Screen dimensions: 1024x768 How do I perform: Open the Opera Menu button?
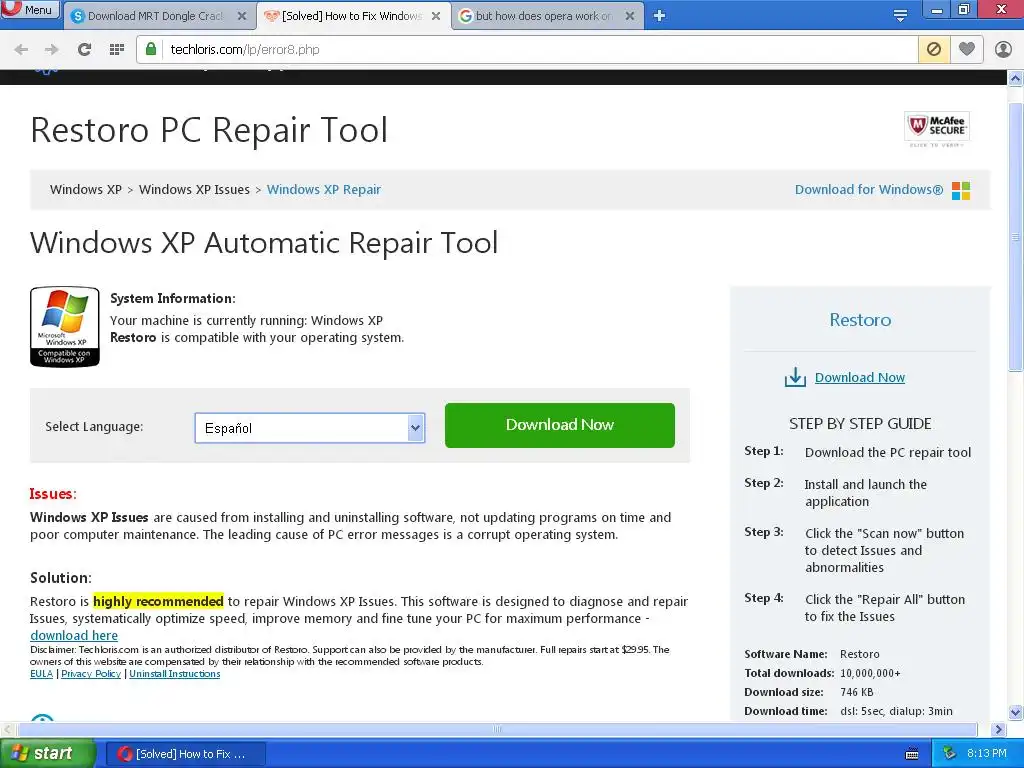click(30, 10)
